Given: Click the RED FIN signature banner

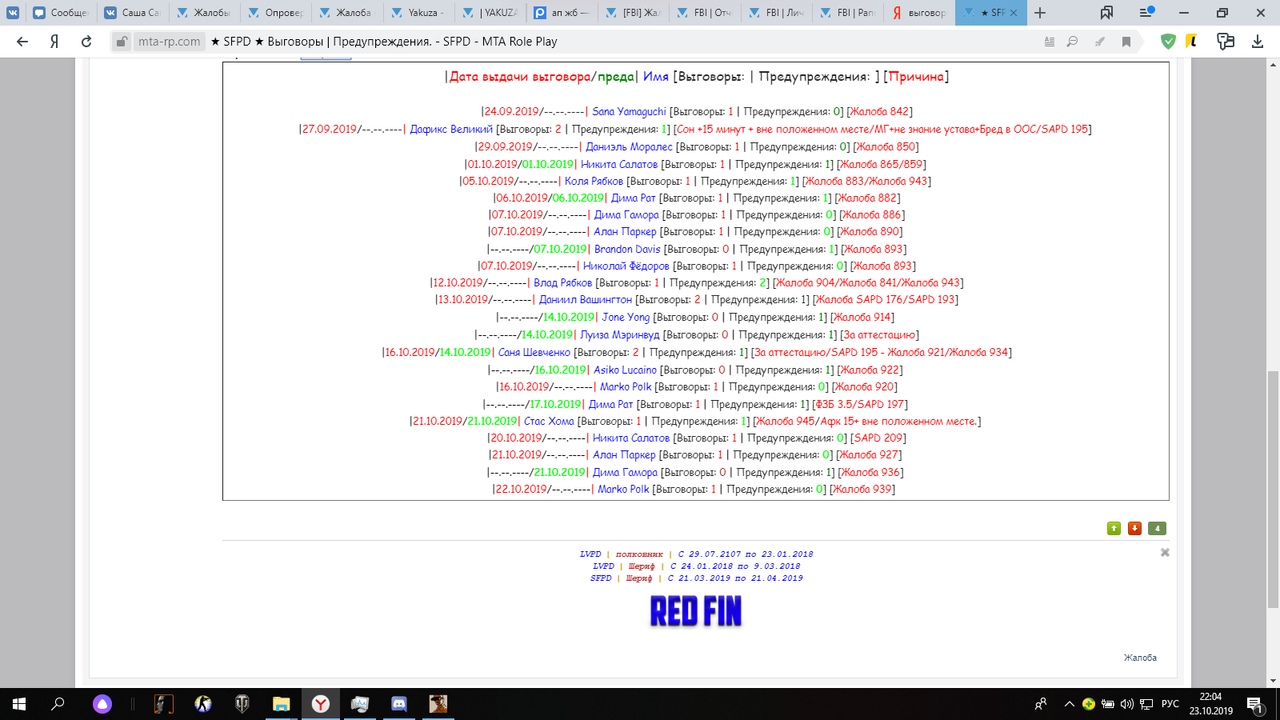Looking at the screenshot, I should point(696,611).
